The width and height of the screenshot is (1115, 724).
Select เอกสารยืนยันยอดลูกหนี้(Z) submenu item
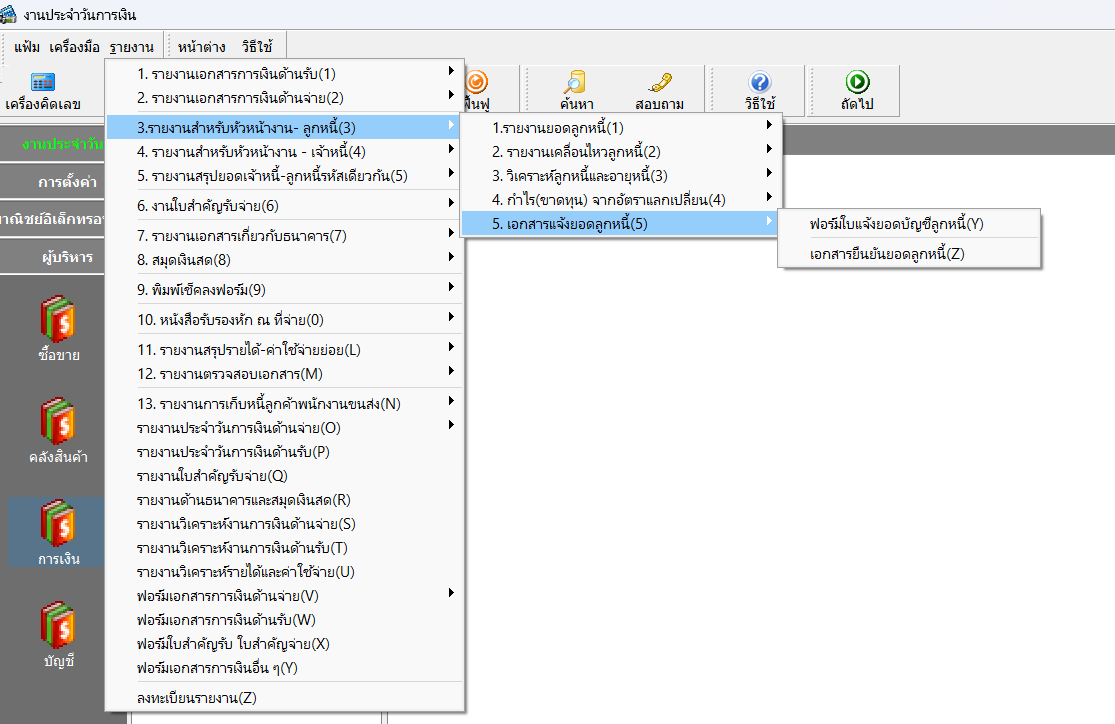[x=887, y=254]
